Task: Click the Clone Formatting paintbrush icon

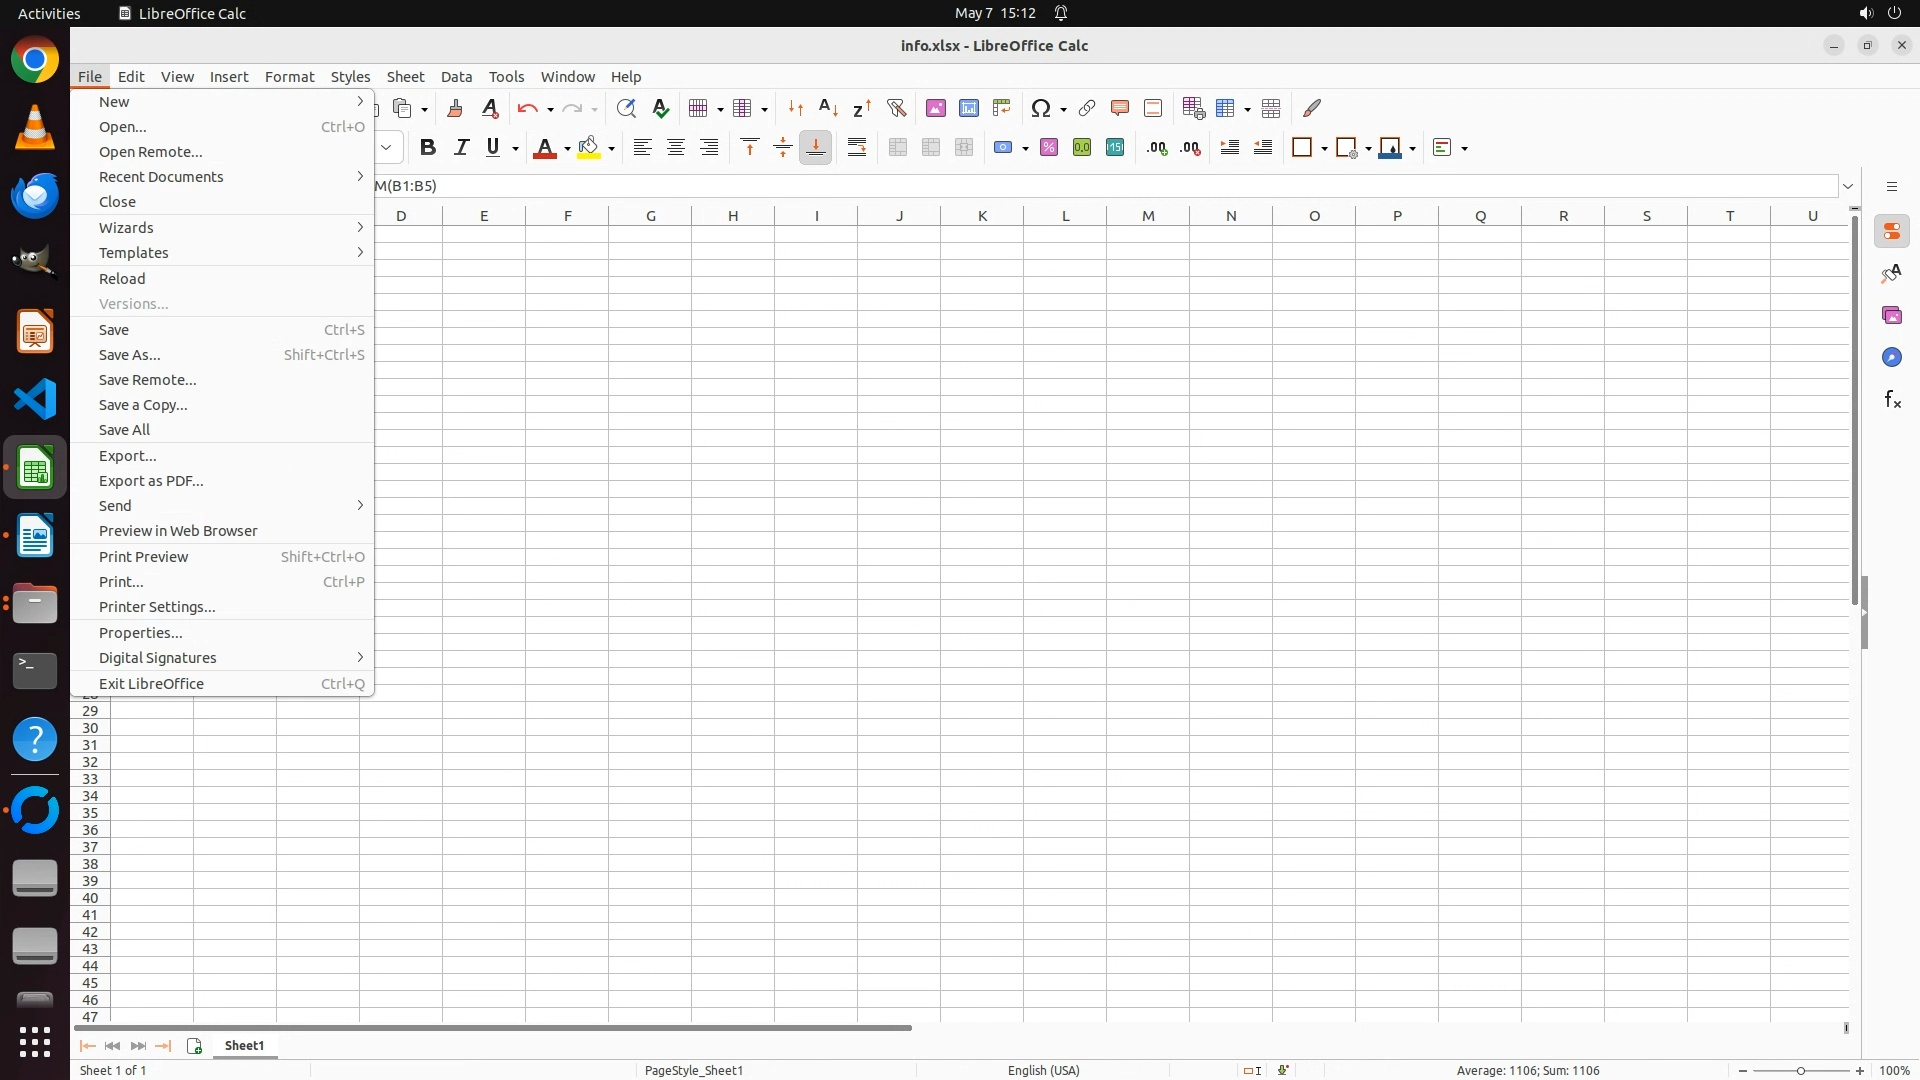Action: [x=455, y=108]
